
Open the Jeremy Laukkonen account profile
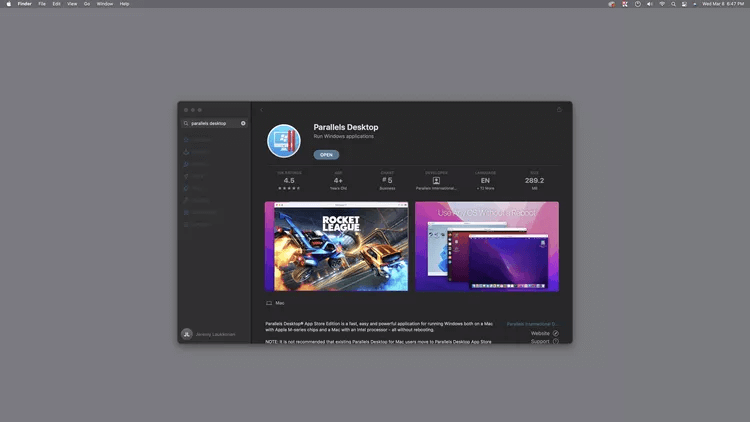click(x=209, y=334)
